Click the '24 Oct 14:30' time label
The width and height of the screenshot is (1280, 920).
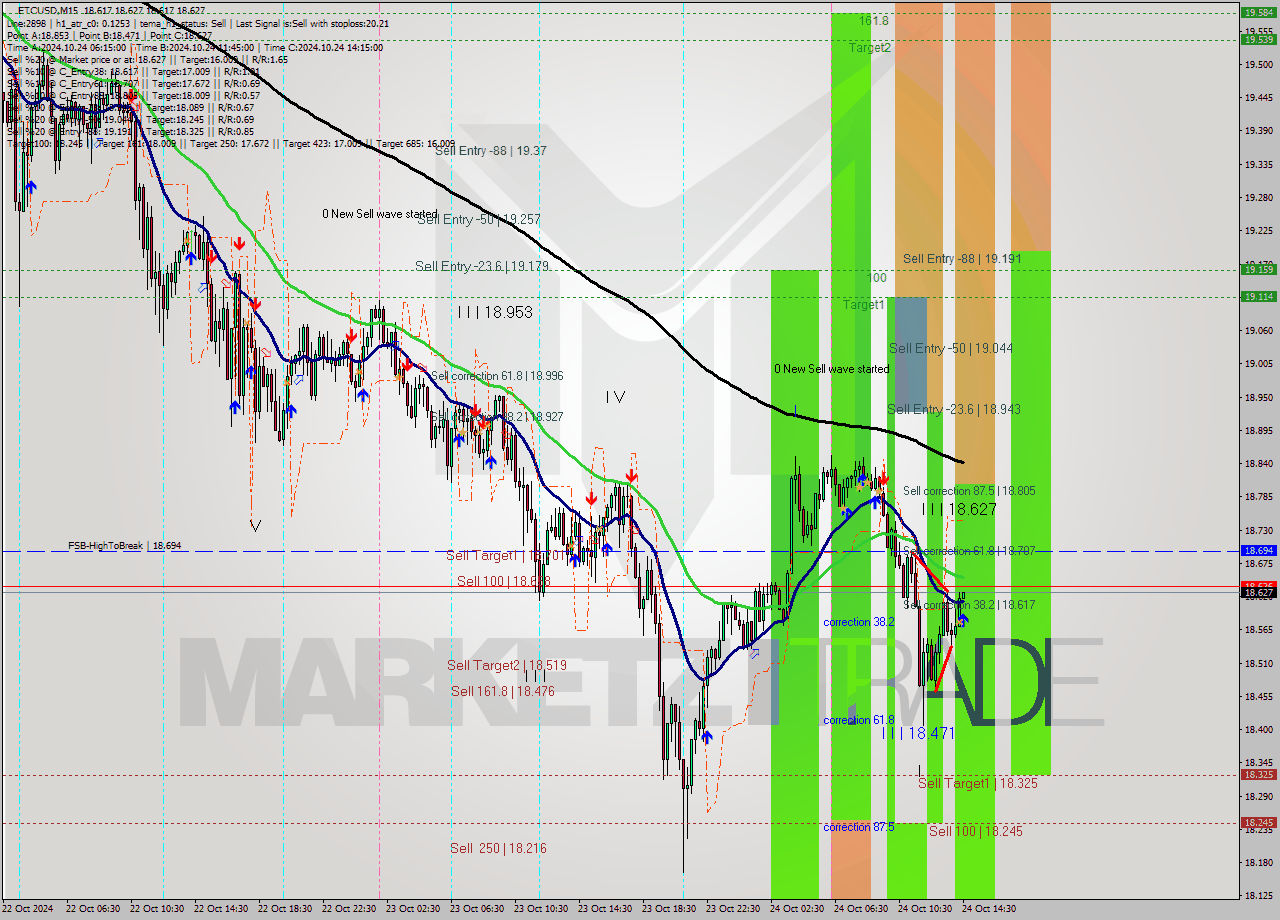[x=988, y=908]
